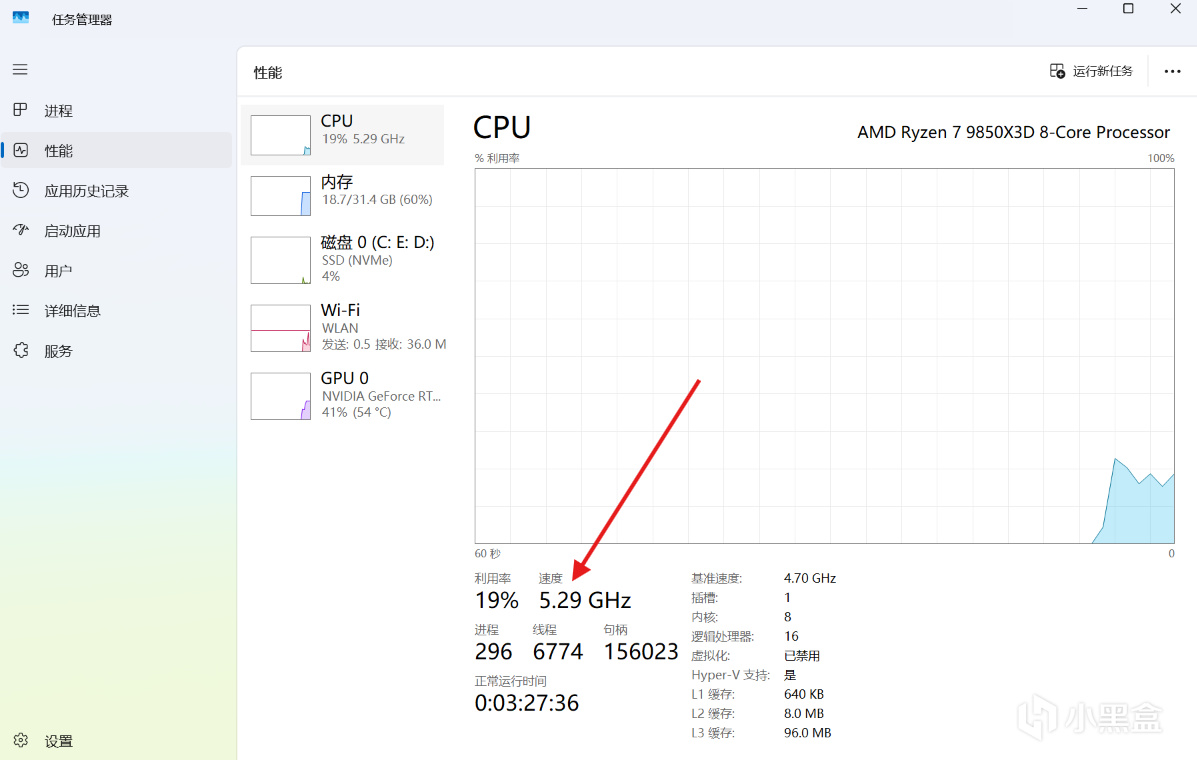Select the 磁盘 0 mini graph thumbnail

coord(280,259)
